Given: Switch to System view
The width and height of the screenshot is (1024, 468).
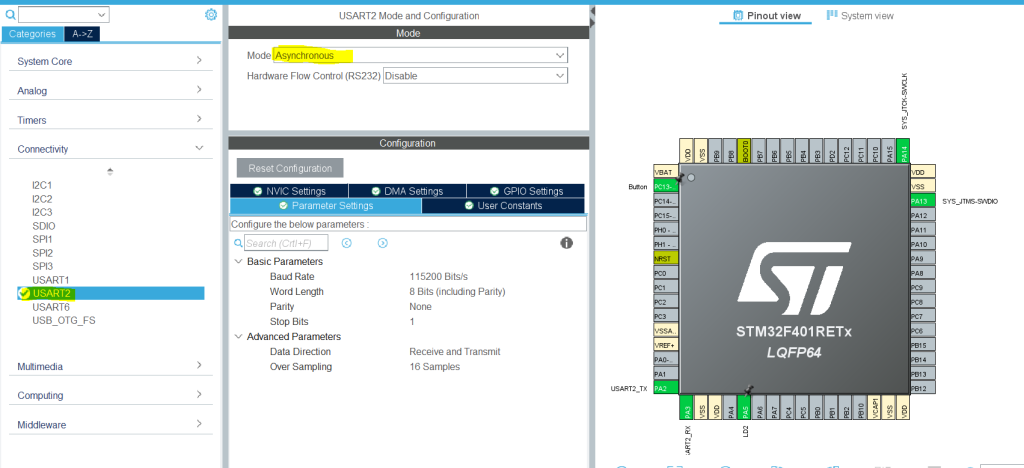Looking at the screenshot, I should tap(860, 16).
